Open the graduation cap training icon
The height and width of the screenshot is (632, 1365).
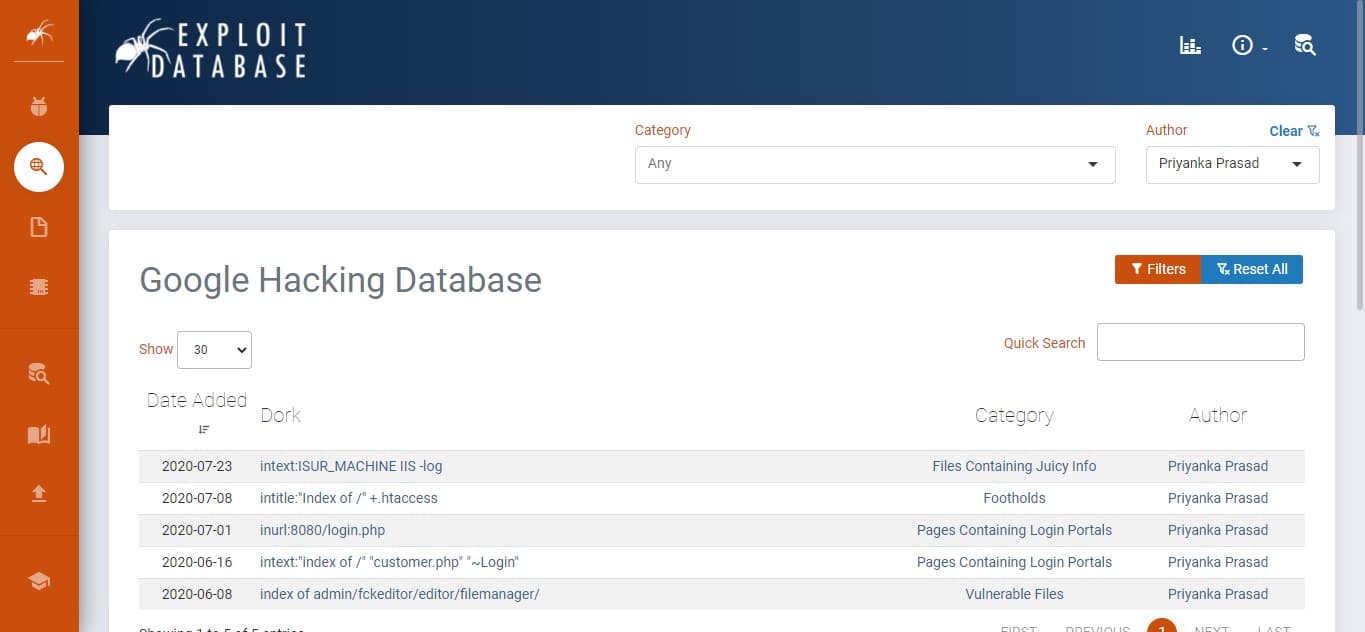(39, 581)
